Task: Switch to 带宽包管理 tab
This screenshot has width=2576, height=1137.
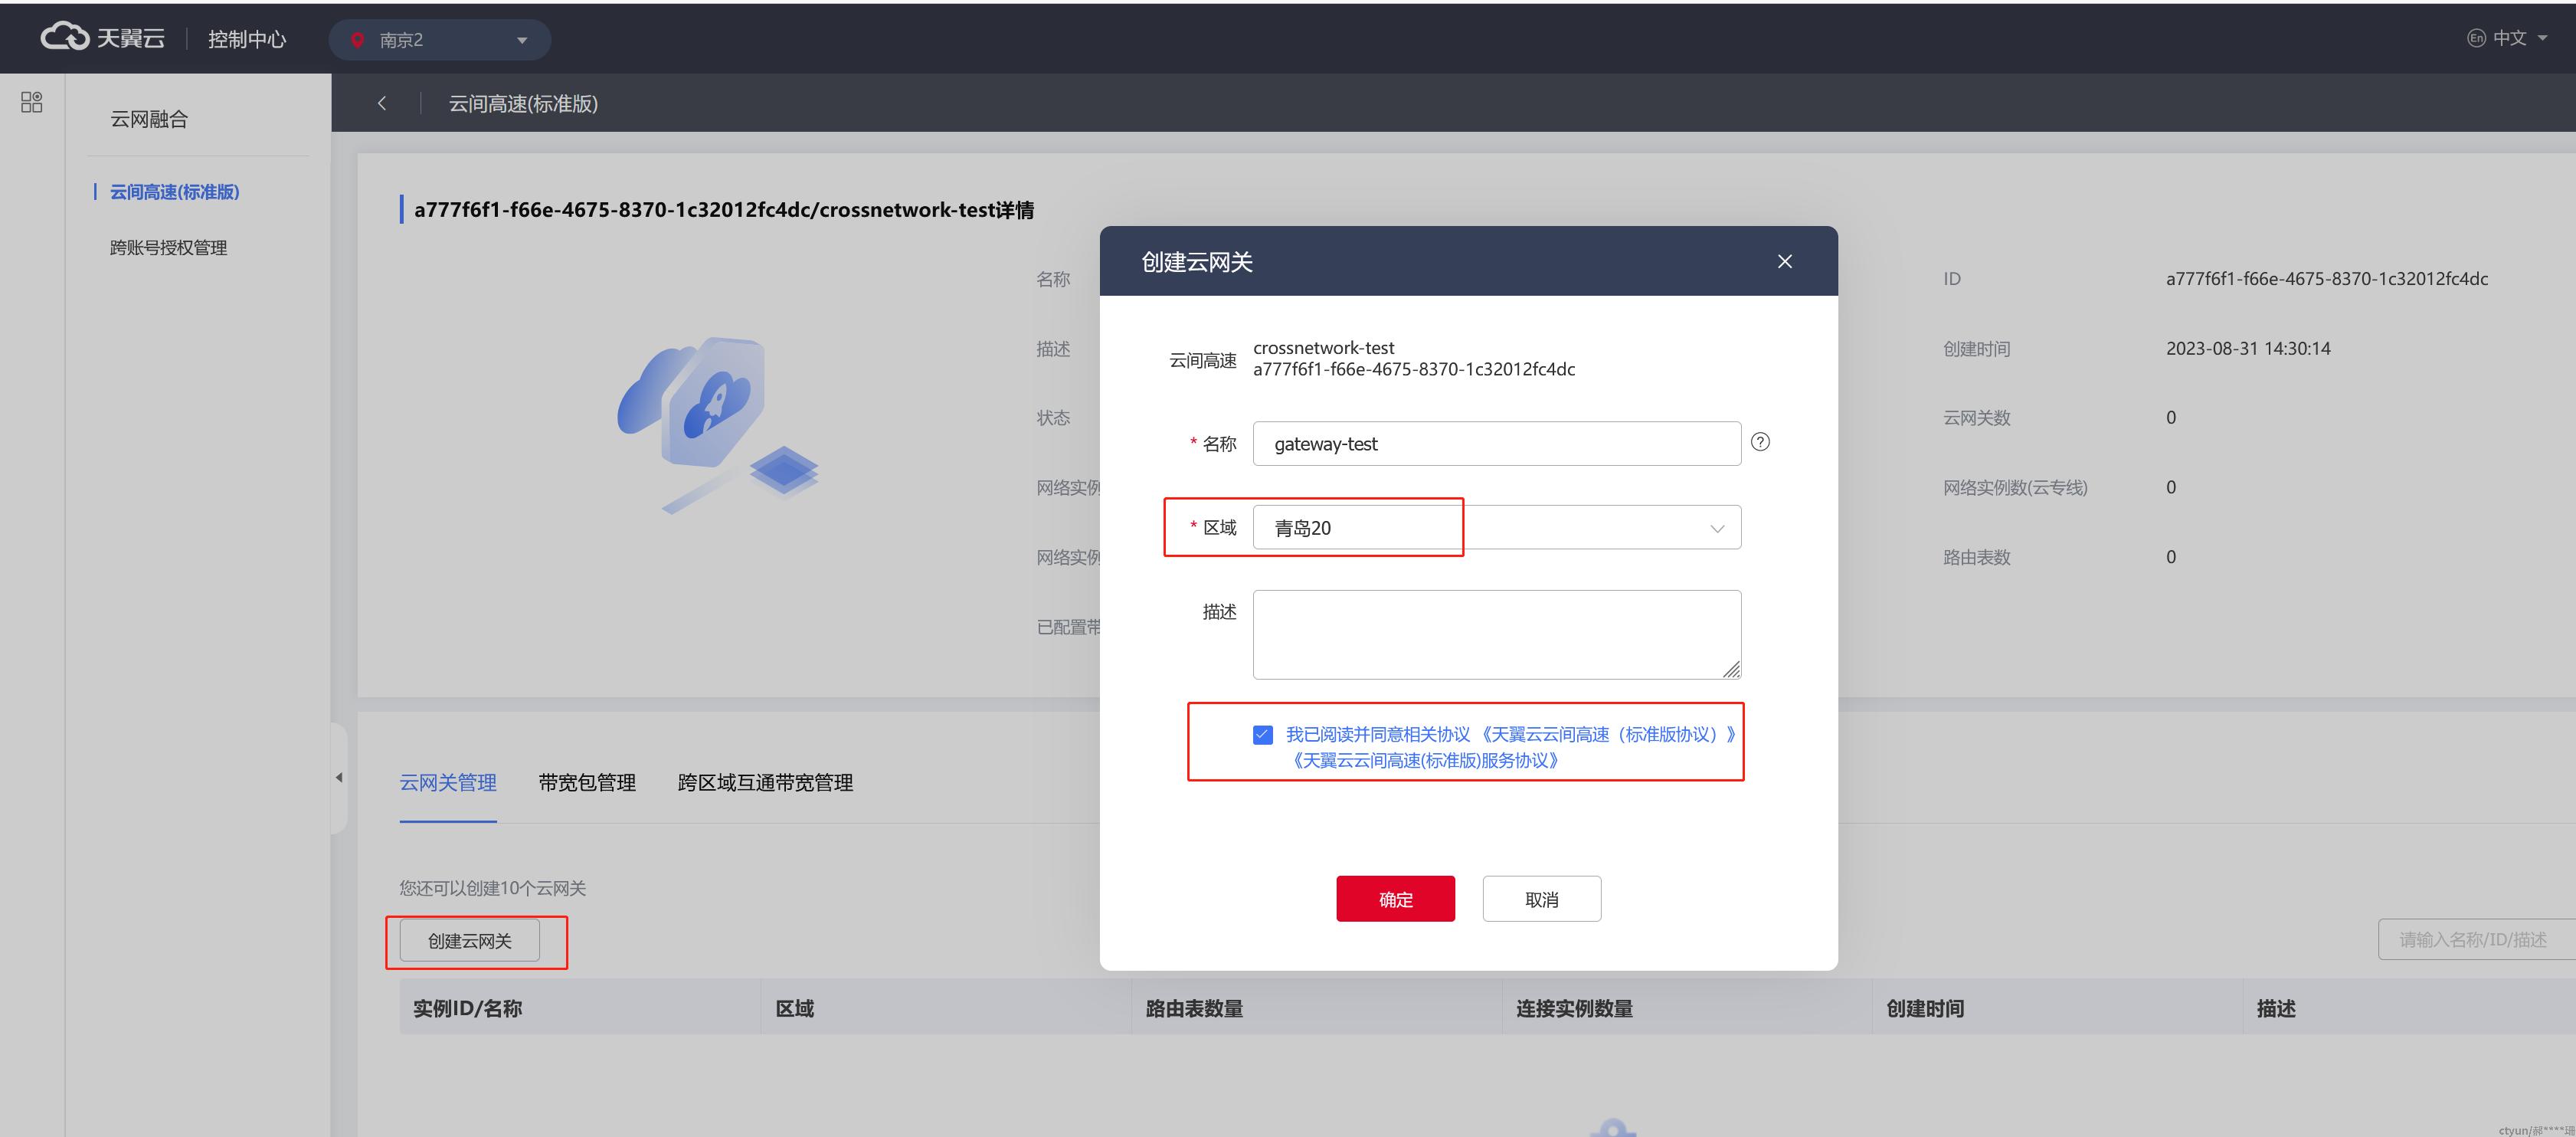Action: [587, 783]
